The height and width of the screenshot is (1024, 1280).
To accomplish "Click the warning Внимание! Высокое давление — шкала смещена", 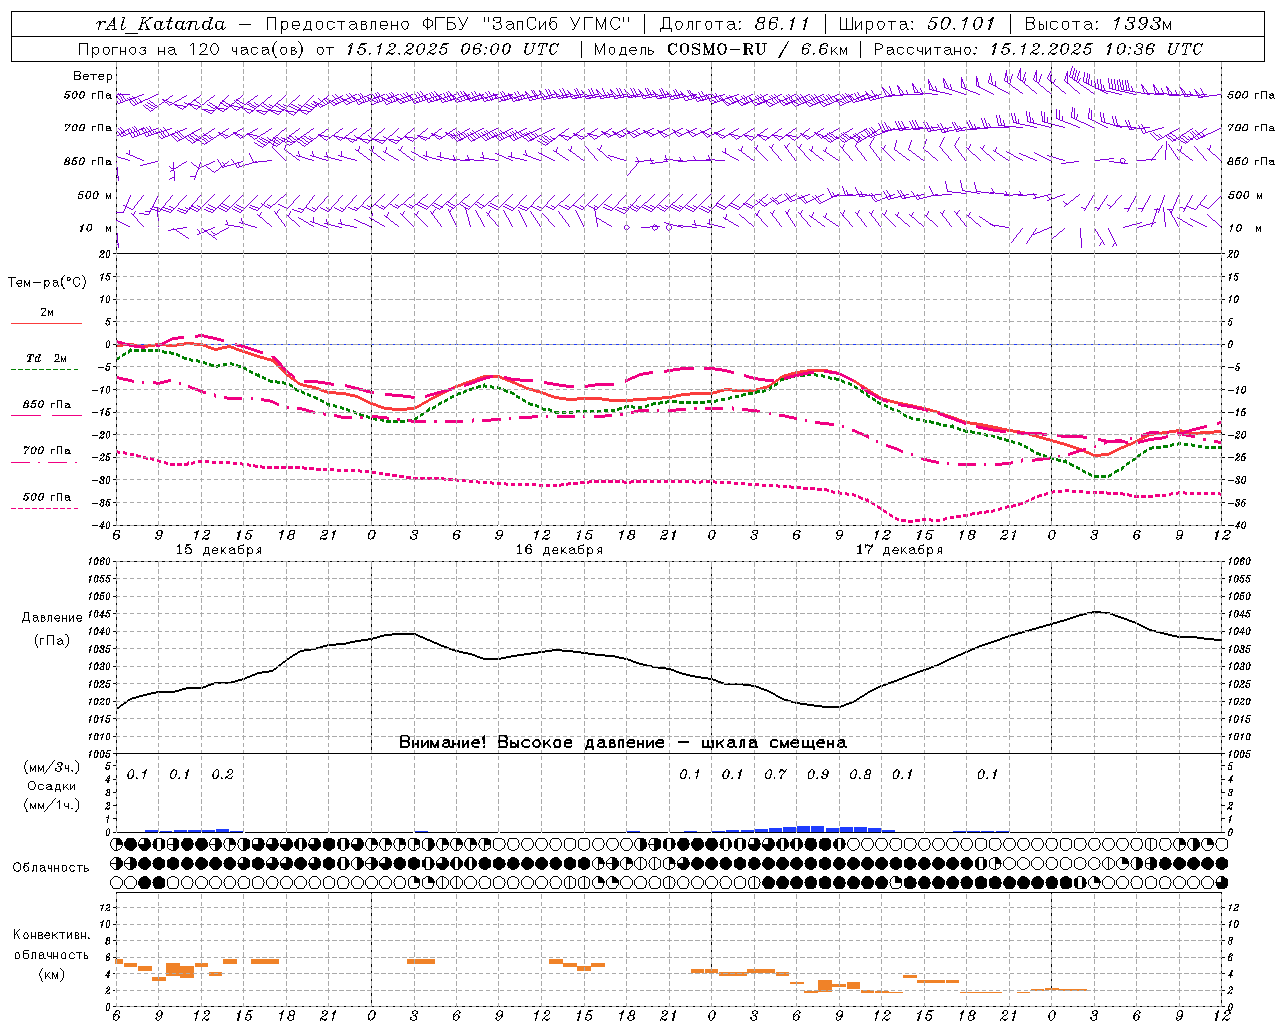I will coord(623,743).
